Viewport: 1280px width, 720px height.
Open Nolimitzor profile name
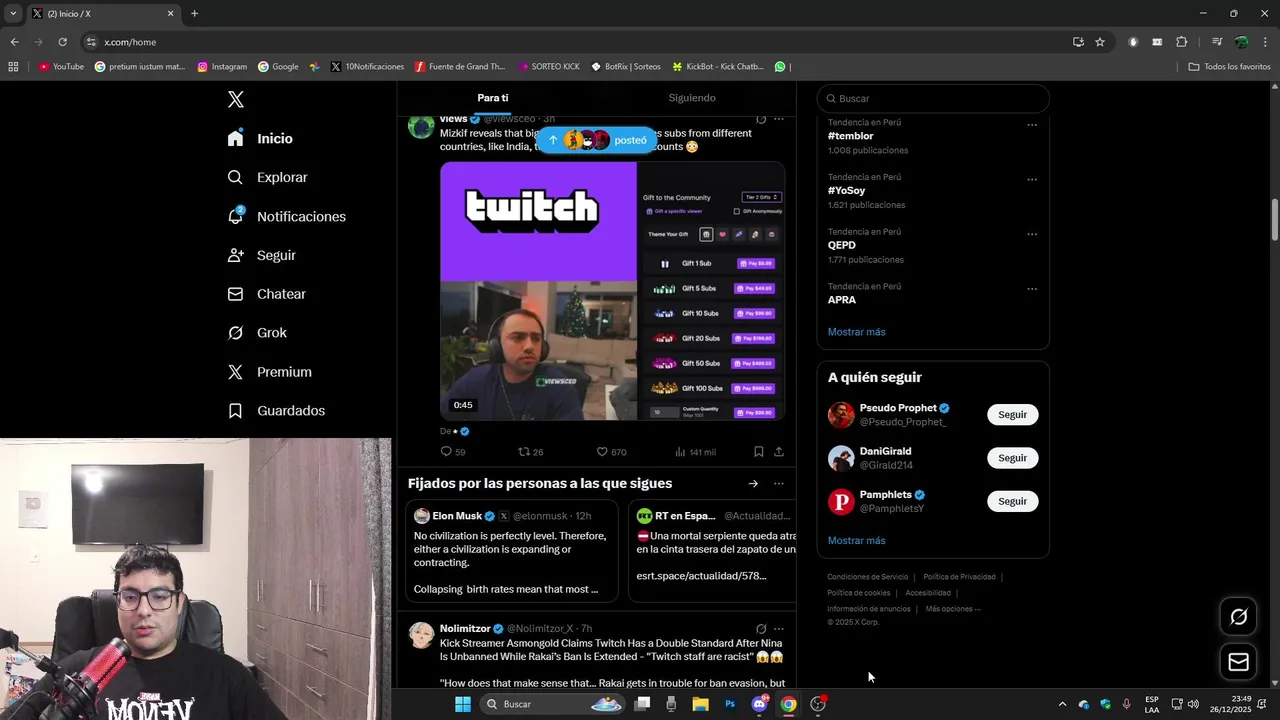(465, 629)
